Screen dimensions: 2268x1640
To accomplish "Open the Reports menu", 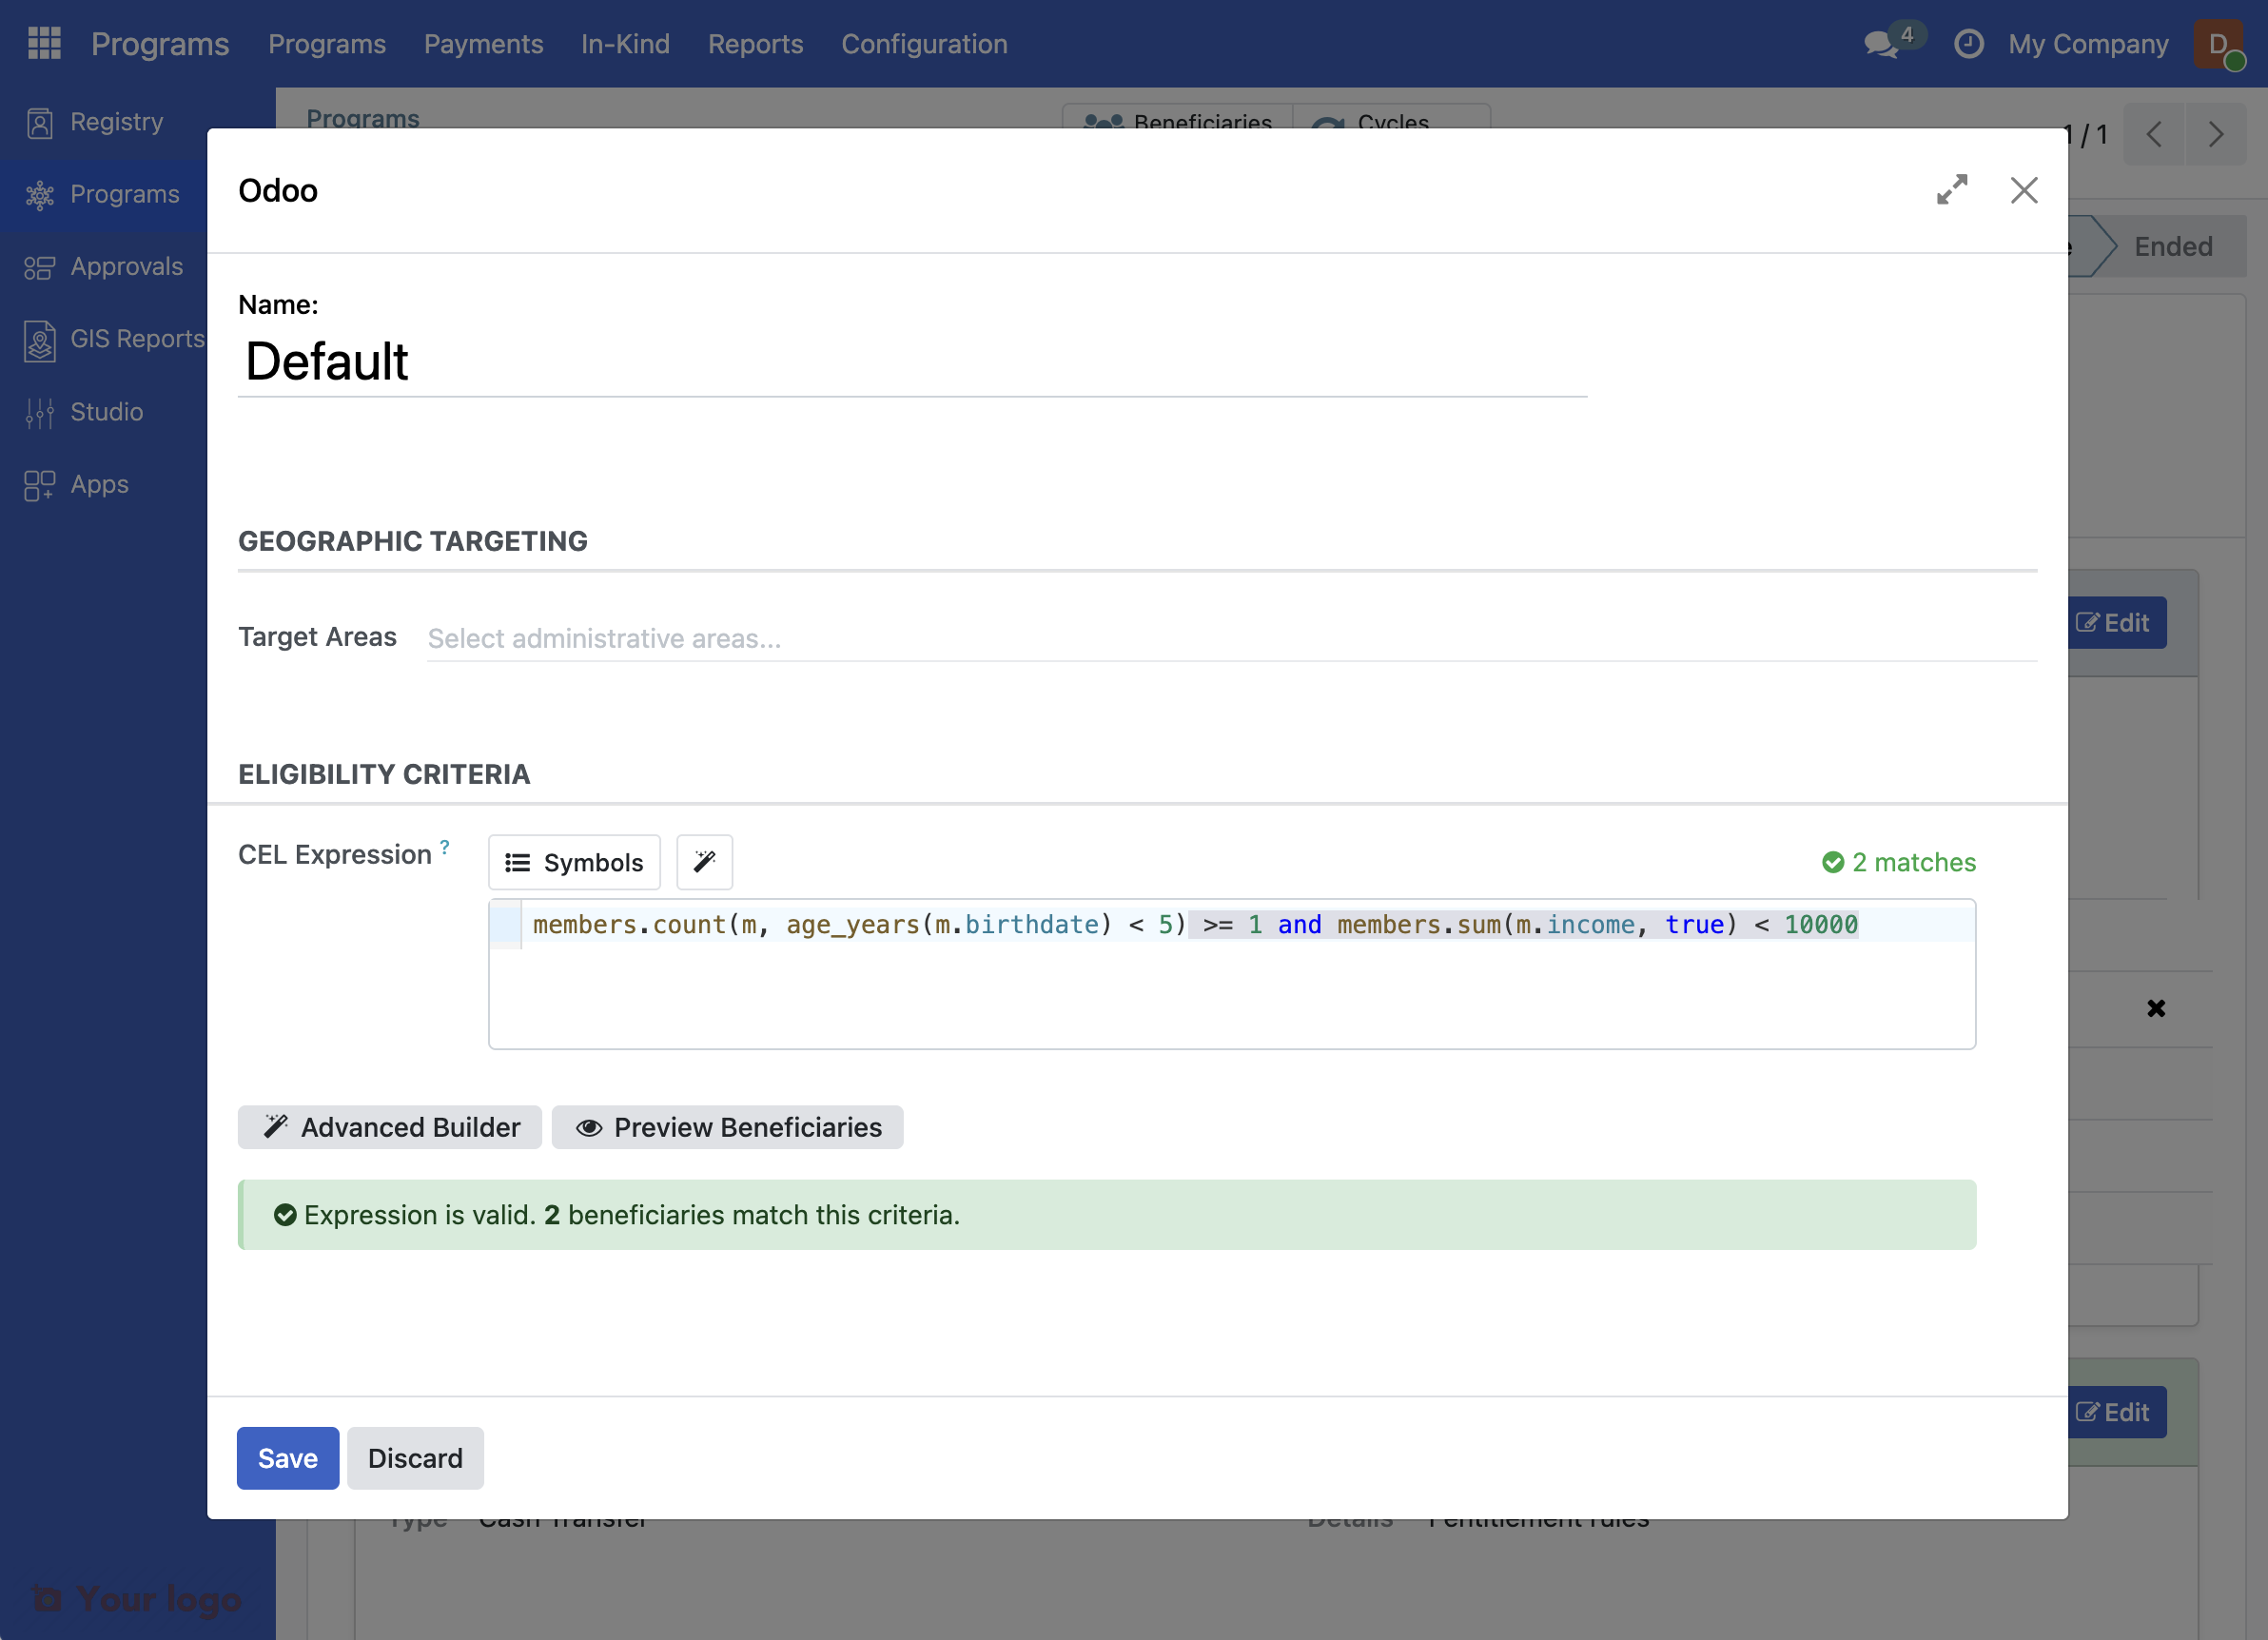I will [x=755, y=44].
